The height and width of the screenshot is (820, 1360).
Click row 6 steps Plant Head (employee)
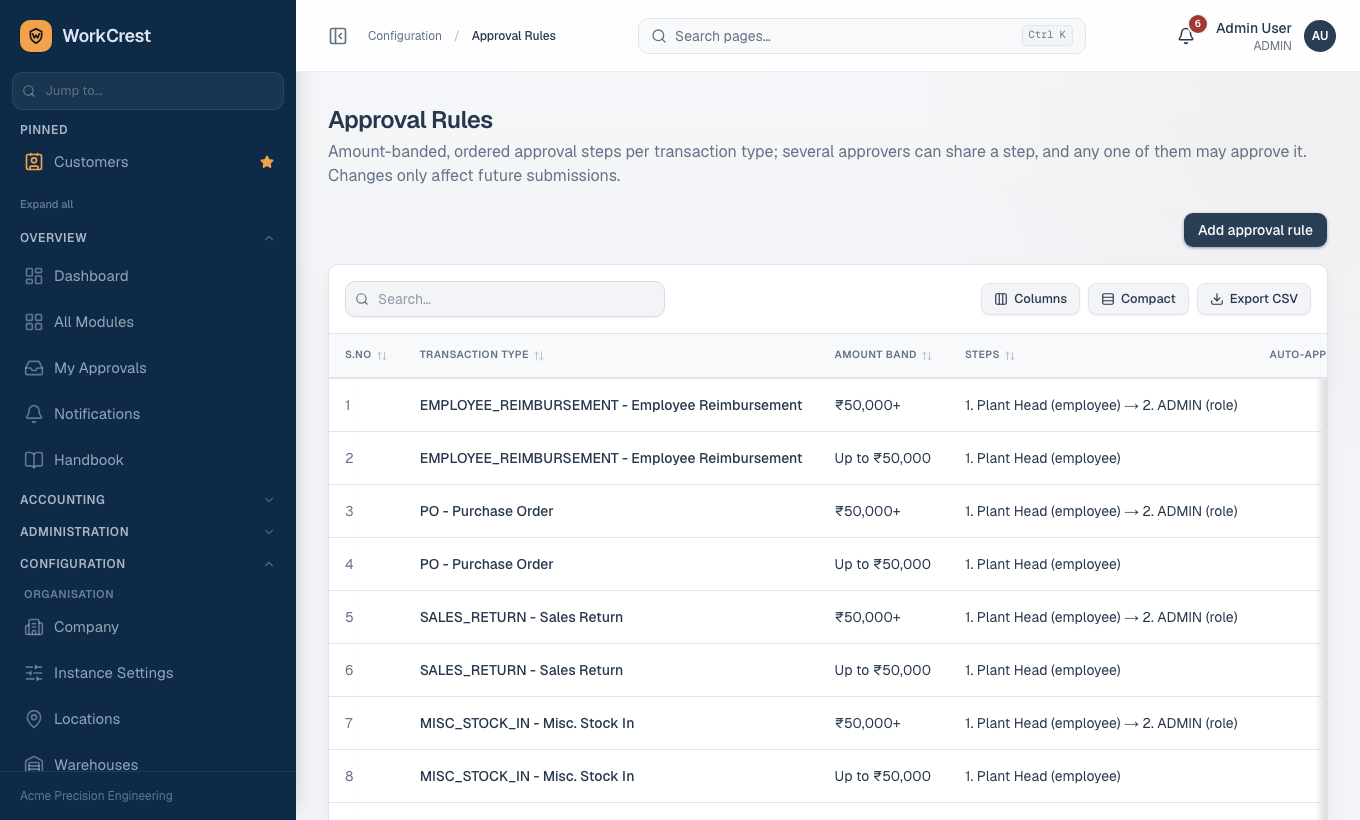click(x=1043, y=670)
